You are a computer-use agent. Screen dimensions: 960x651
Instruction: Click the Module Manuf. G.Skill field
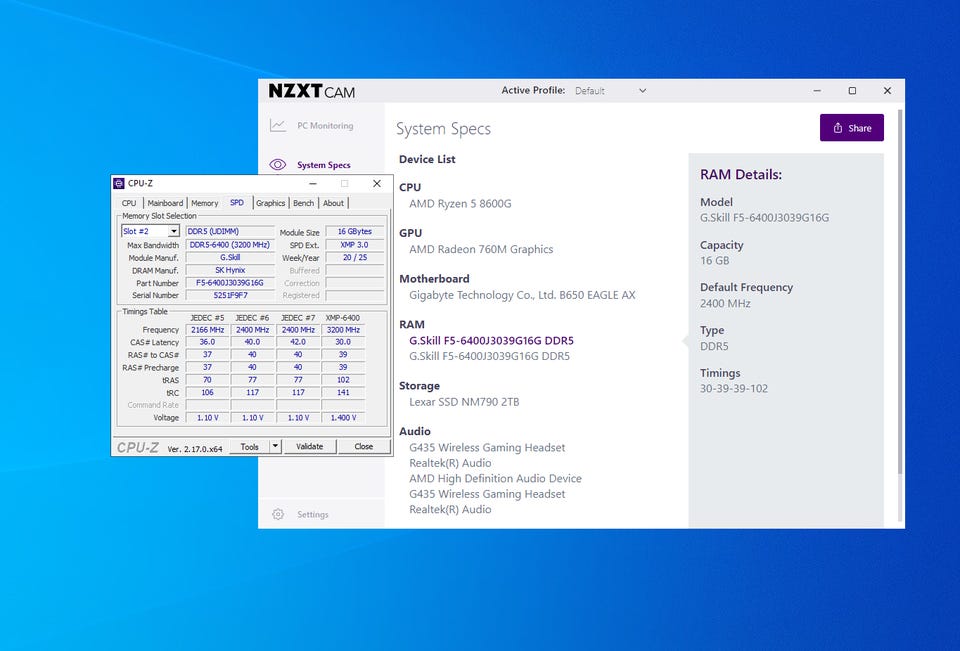click(230, 257)
